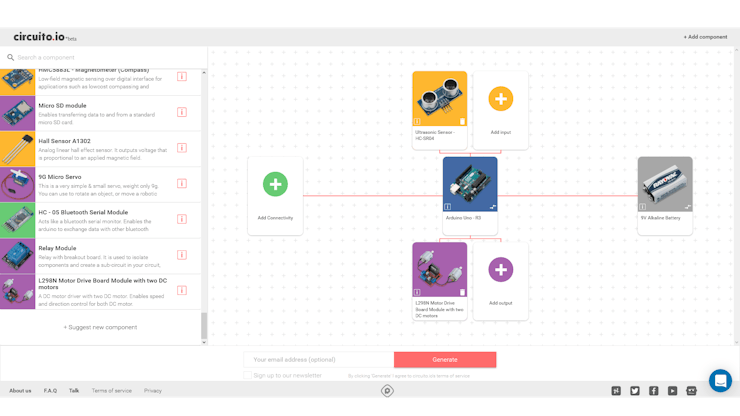Screen dimensions: 740x416
Task: Show info on 9V Alkaline Battery card
Action: pos(642,207)
